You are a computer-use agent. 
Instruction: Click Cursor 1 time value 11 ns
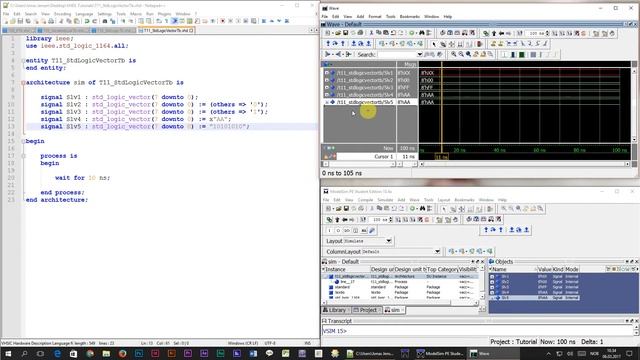(x=408, y=157)
